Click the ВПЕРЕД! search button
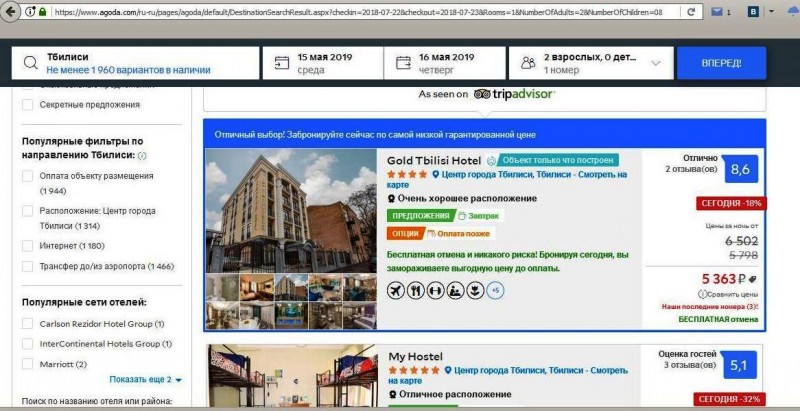The image size is (800, 411). pos(721,63)
